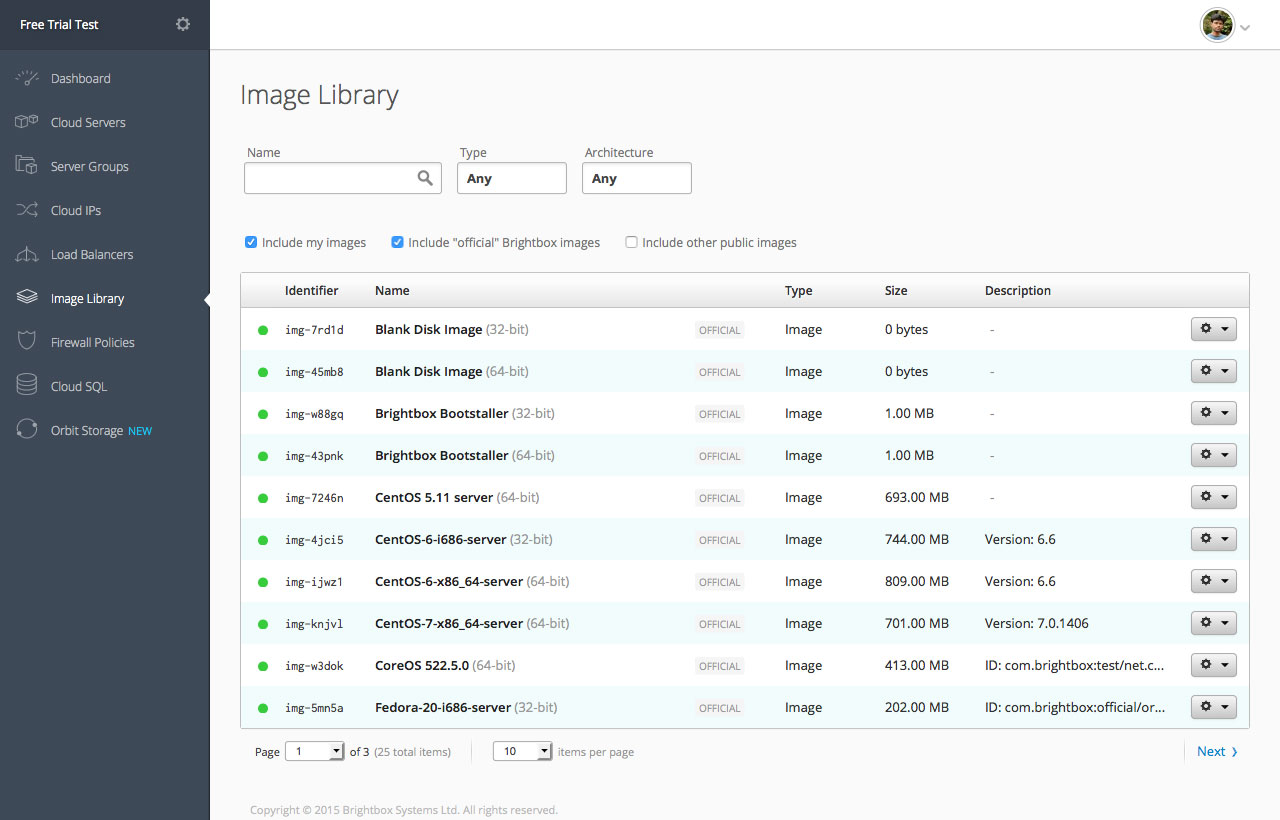
Task: Click the user avatar at top right
Action: point(1217,25)
